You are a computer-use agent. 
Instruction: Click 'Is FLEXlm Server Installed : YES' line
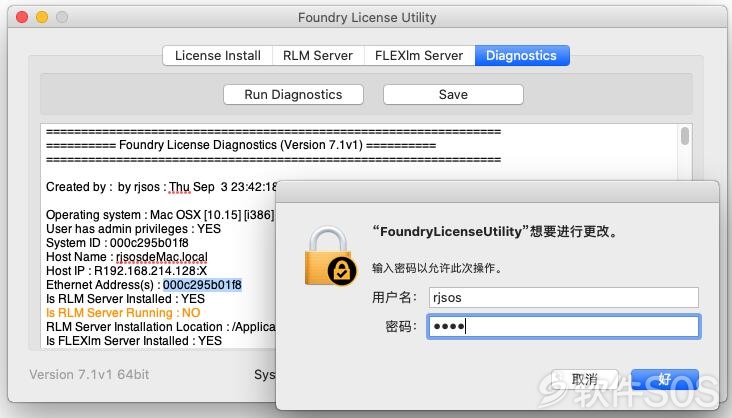point(134,341)
